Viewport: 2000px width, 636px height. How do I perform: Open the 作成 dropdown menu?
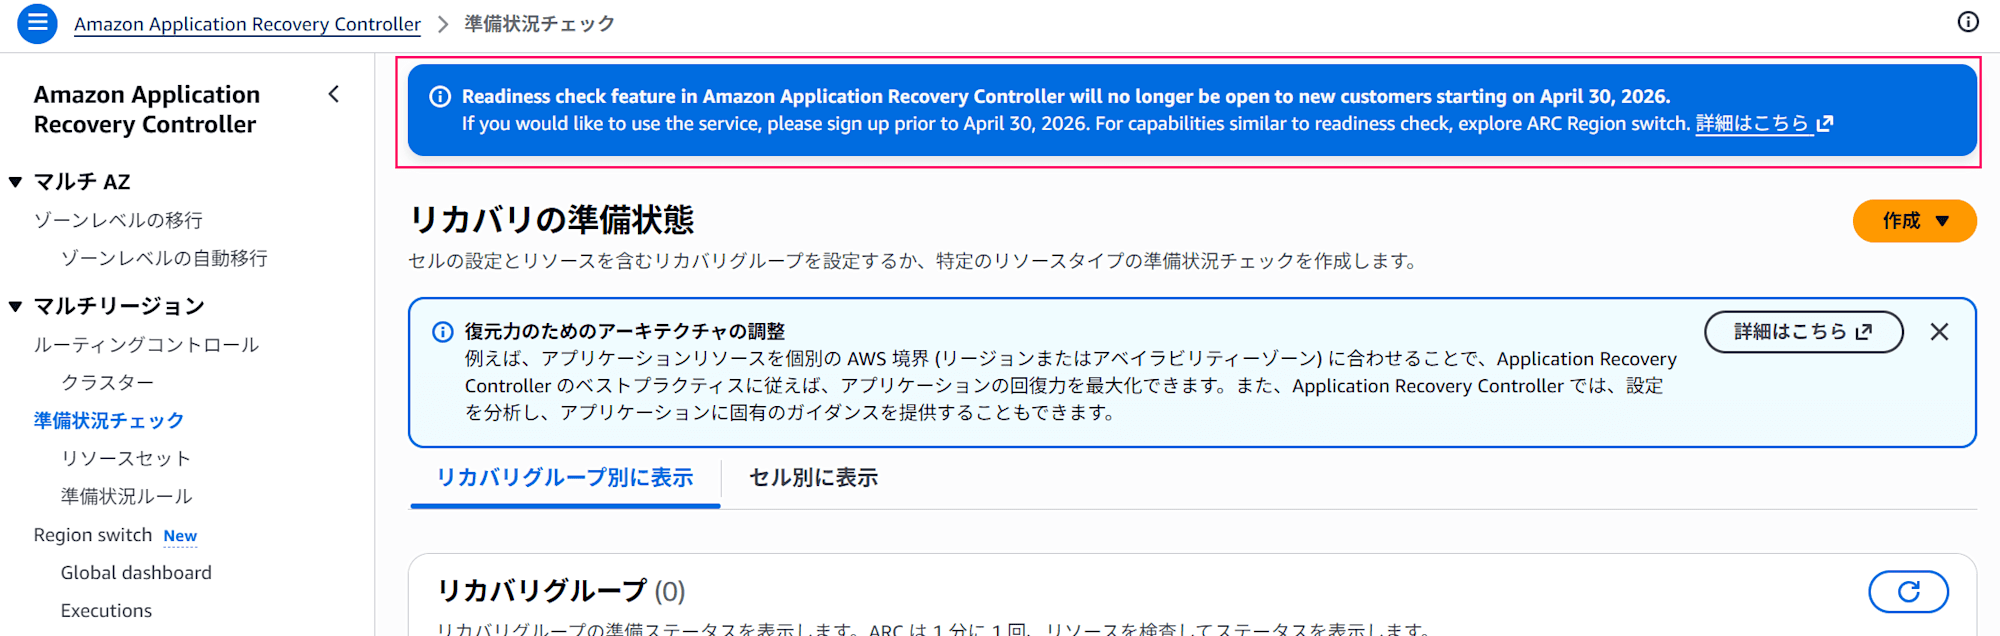pyautogui.click(x=1913, y=221)
